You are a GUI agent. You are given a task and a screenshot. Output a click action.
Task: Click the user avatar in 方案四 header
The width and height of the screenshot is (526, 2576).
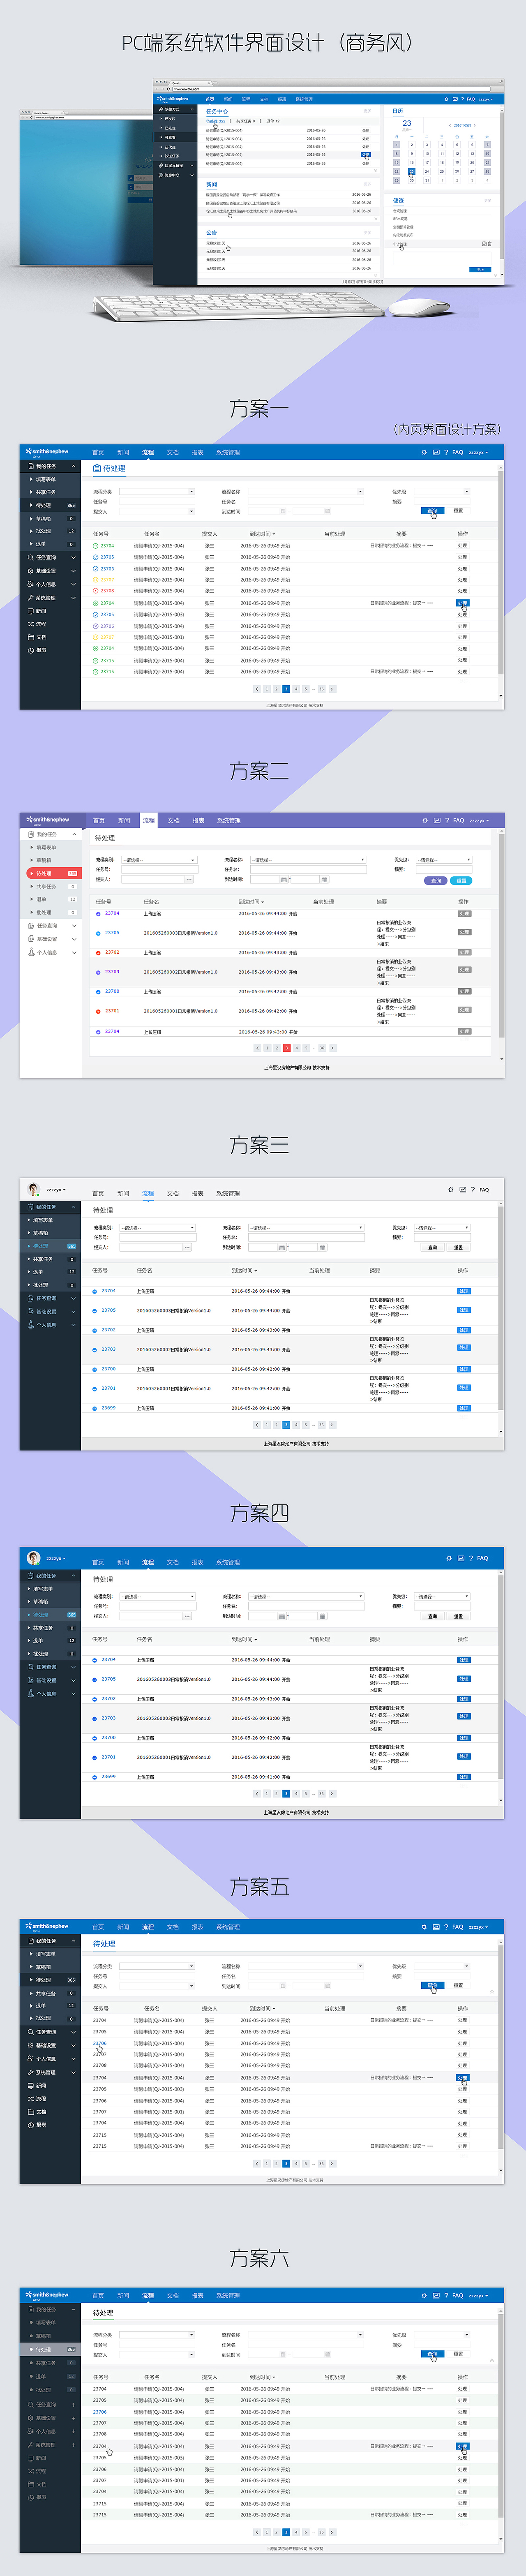[x=34, y=1558]
